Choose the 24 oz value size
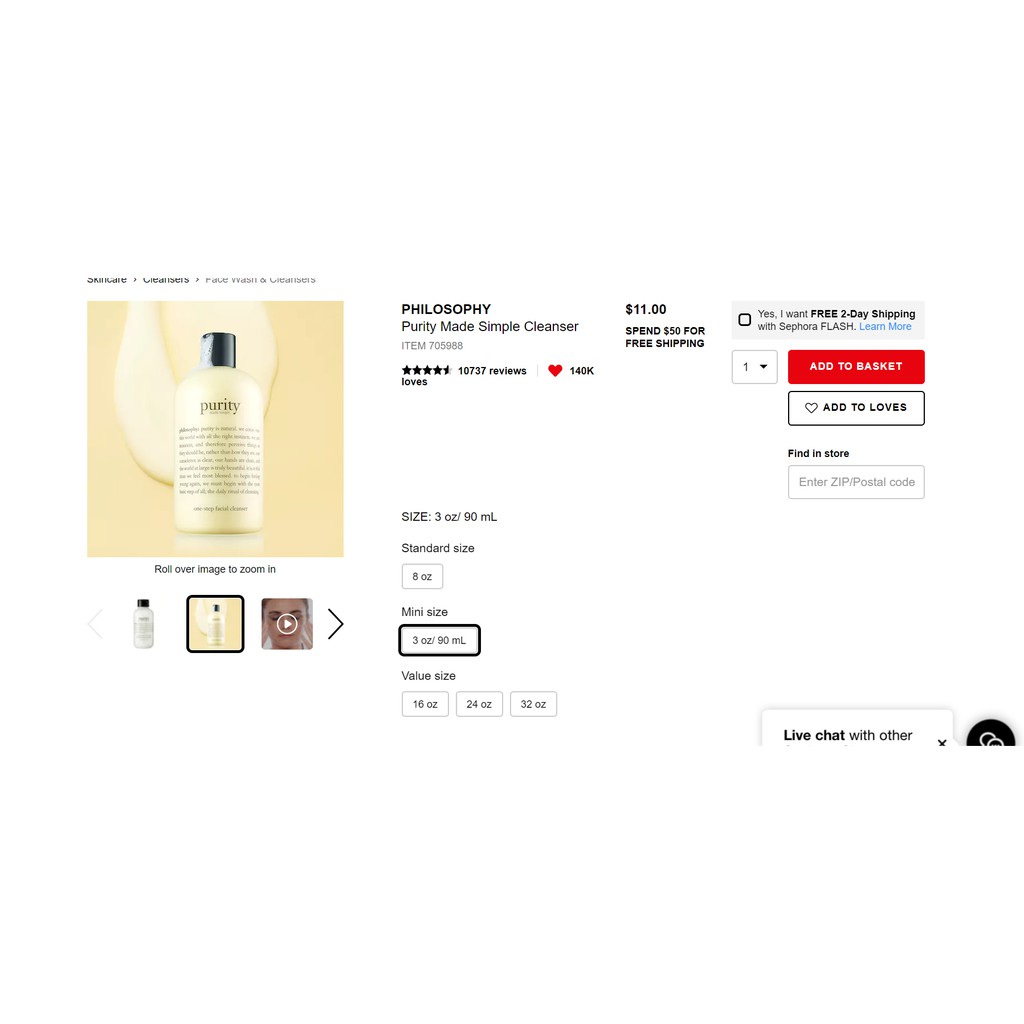Viewport: 1024px width, 1024px height. point(479,704)
